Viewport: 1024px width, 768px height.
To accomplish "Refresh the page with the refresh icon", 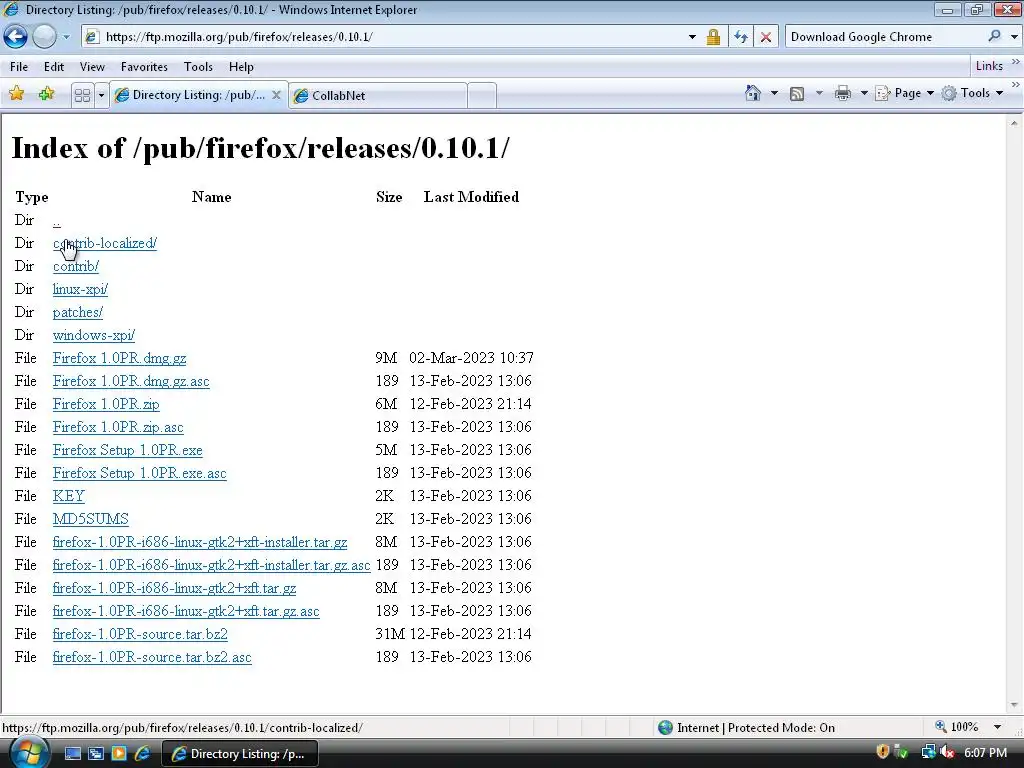I will pyautogui.click(x=741, y=37).
